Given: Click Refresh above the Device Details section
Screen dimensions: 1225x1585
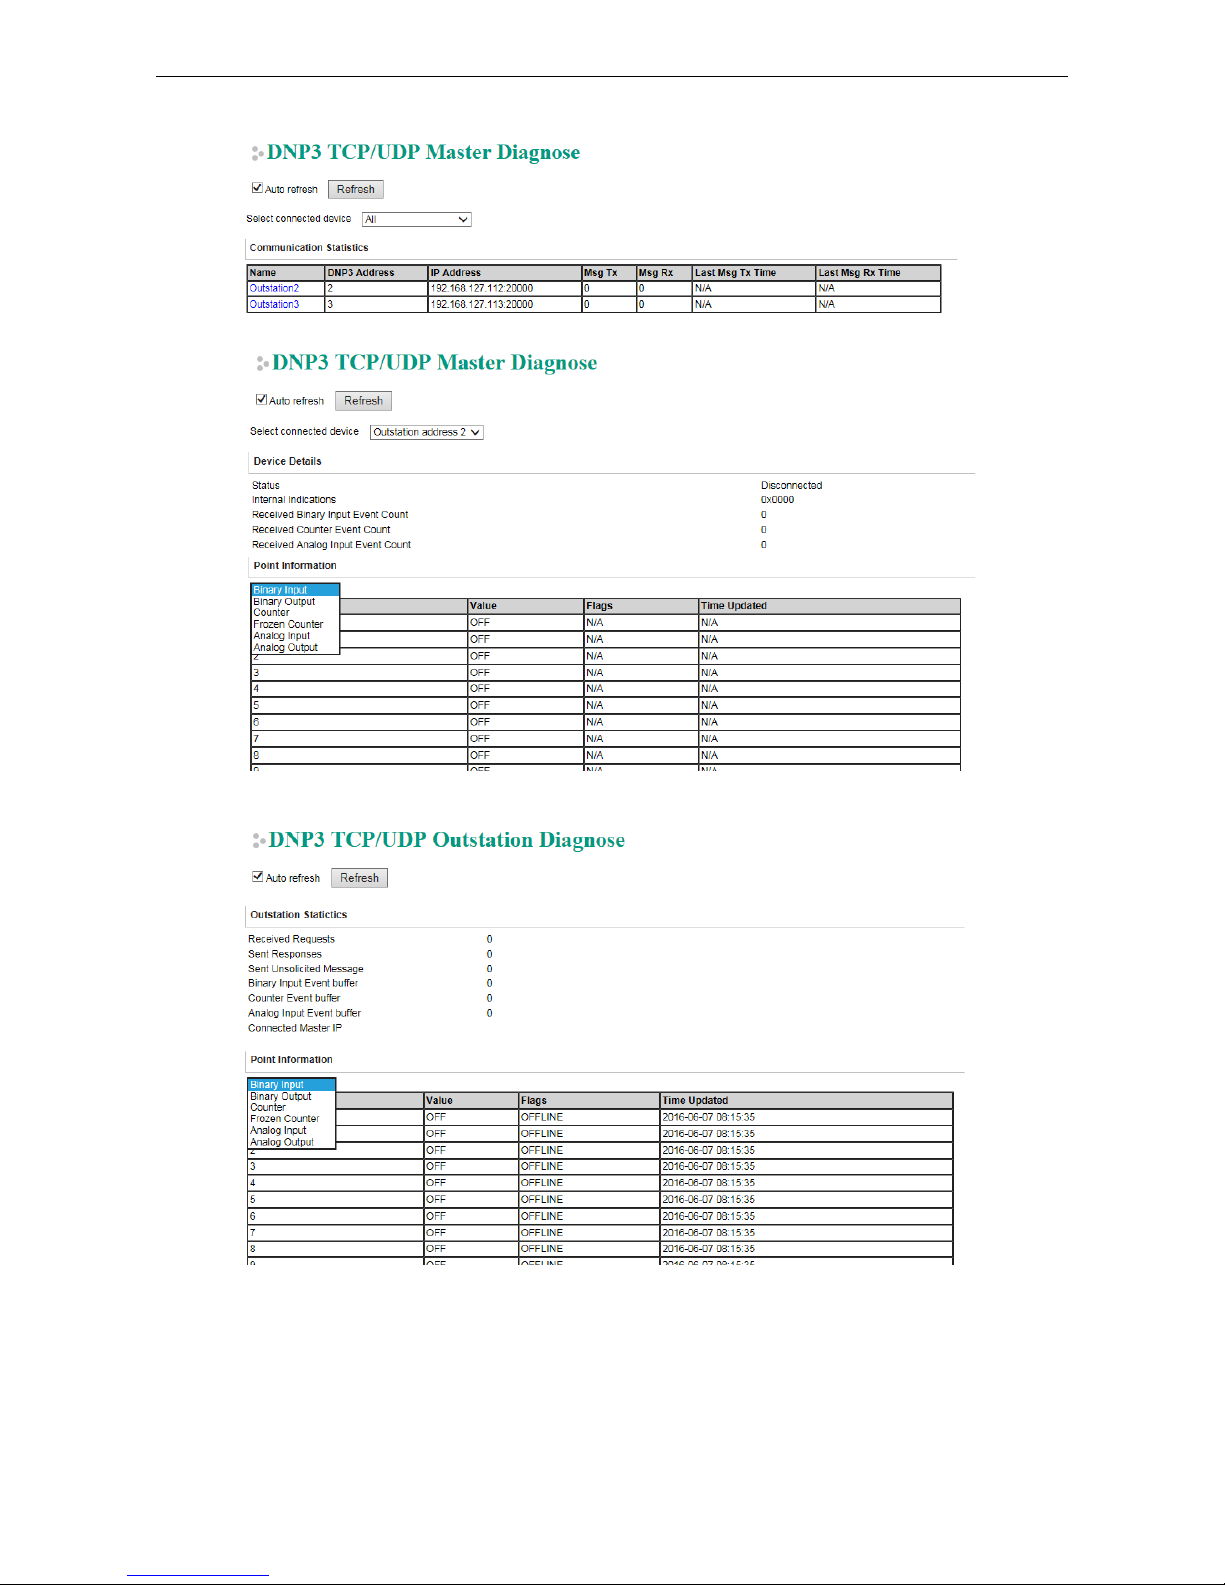Looking at the screenshot, I should click(363, 401).
